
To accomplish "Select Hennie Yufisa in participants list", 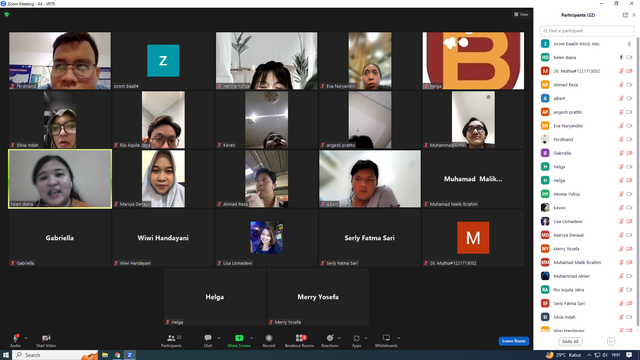I will (x=587, y=194).
